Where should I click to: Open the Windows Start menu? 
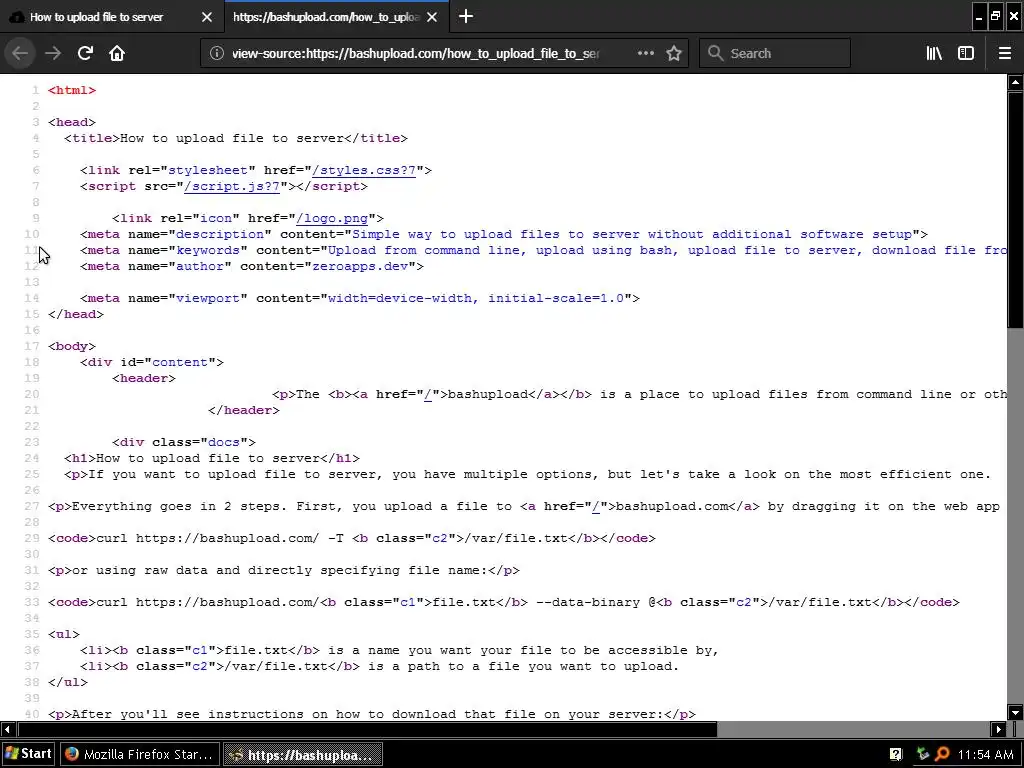[x=29, y=754]
